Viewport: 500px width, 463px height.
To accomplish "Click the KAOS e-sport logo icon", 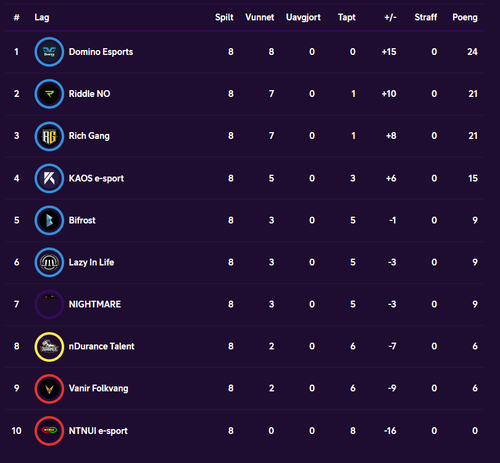I will coord(49,178).
